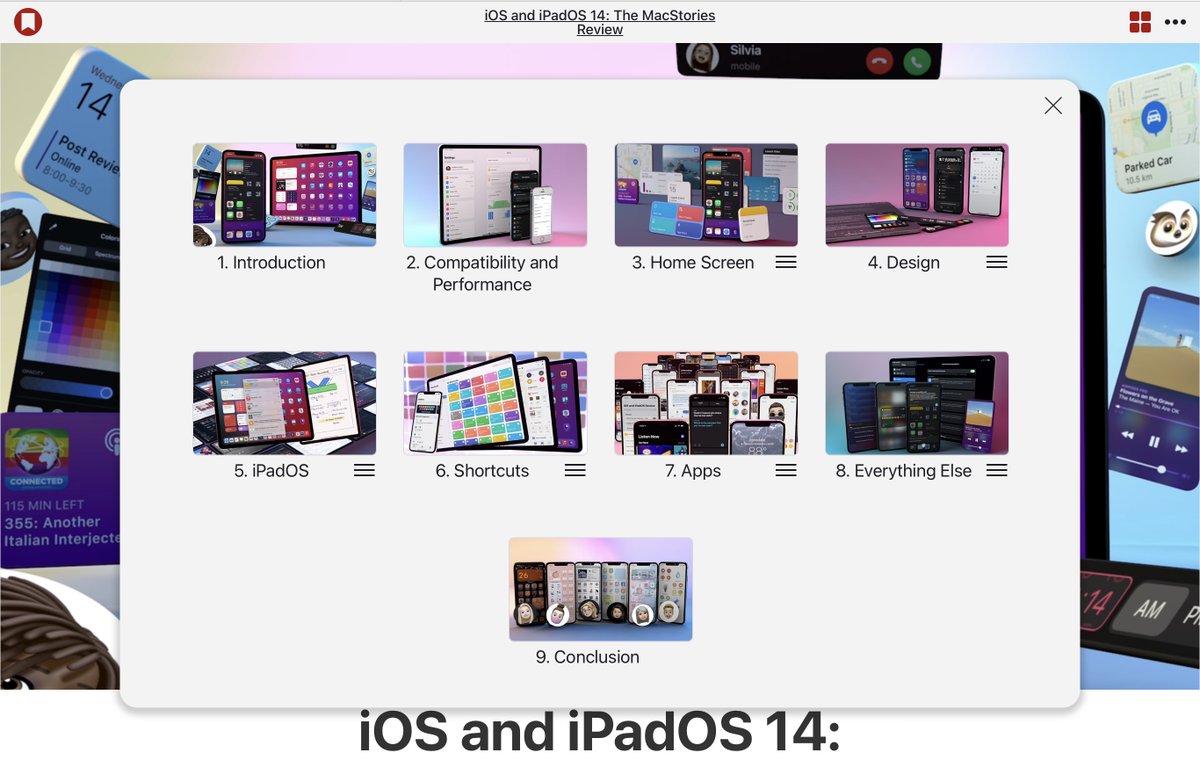The image size is (1200, 760).
Task: Go to '1. Introduction' label
Action: 271,262
